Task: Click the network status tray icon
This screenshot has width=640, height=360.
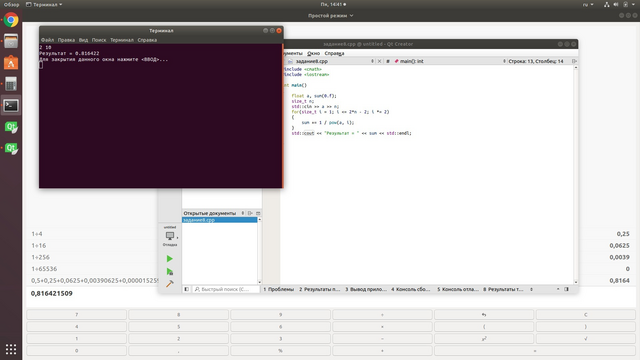Action: coord(607,4)
